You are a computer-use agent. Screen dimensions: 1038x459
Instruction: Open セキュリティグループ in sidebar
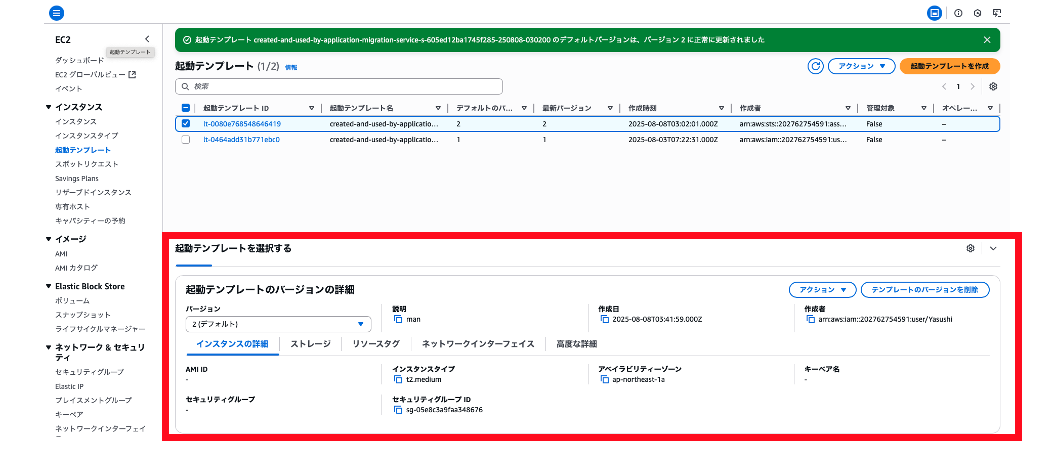(89, 372)
